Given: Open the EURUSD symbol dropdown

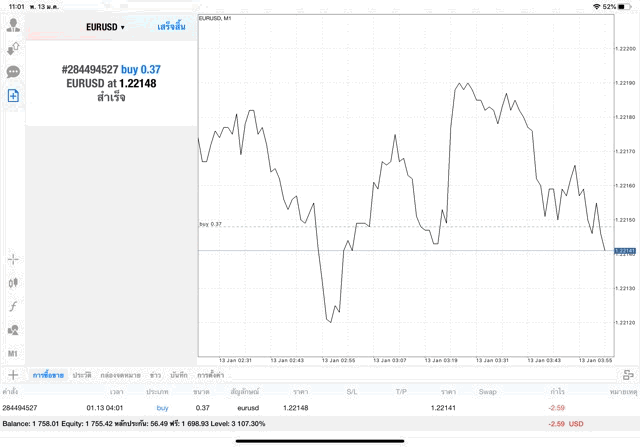Looking at the screenshot, I should 105,27.
